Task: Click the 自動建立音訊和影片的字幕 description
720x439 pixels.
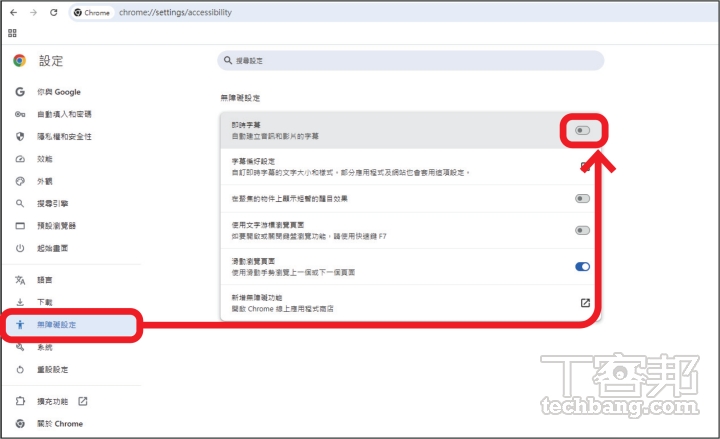Action: (x=275, y=136)
